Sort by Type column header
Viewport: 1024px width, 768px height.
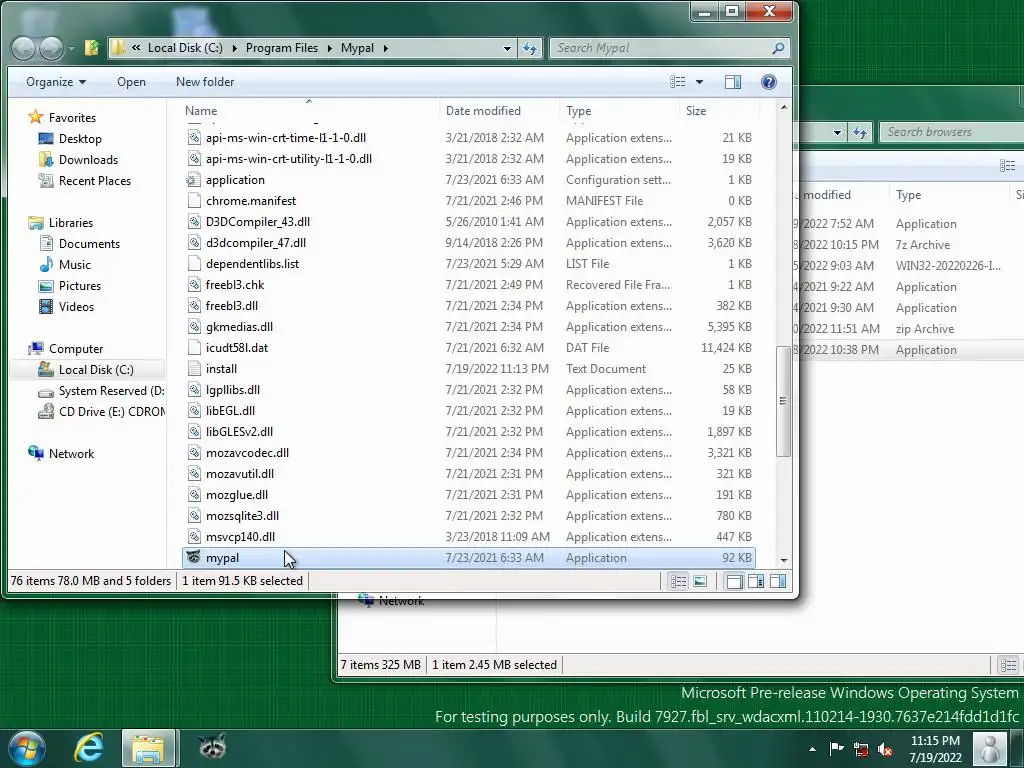[x=578, y=110]
